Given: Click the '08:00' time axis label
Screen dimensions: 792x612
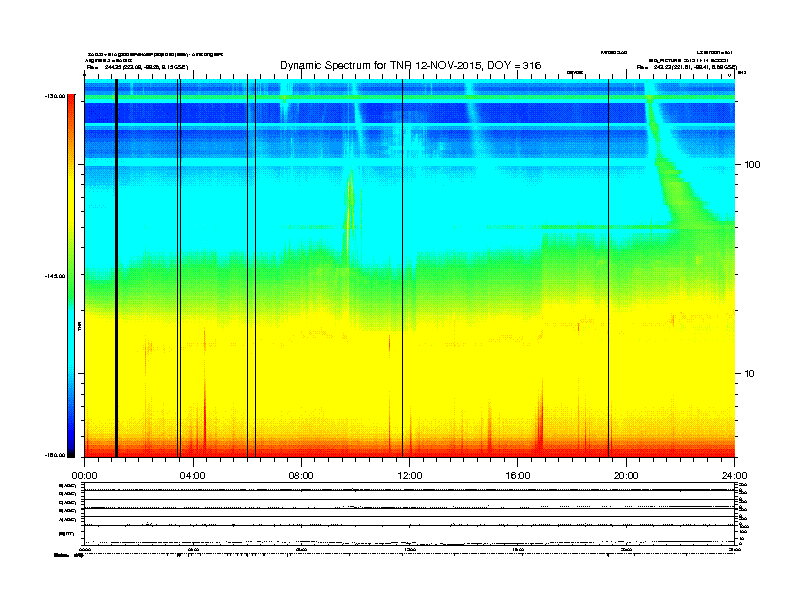Looking at the screenshot, I should pos(301,476).
